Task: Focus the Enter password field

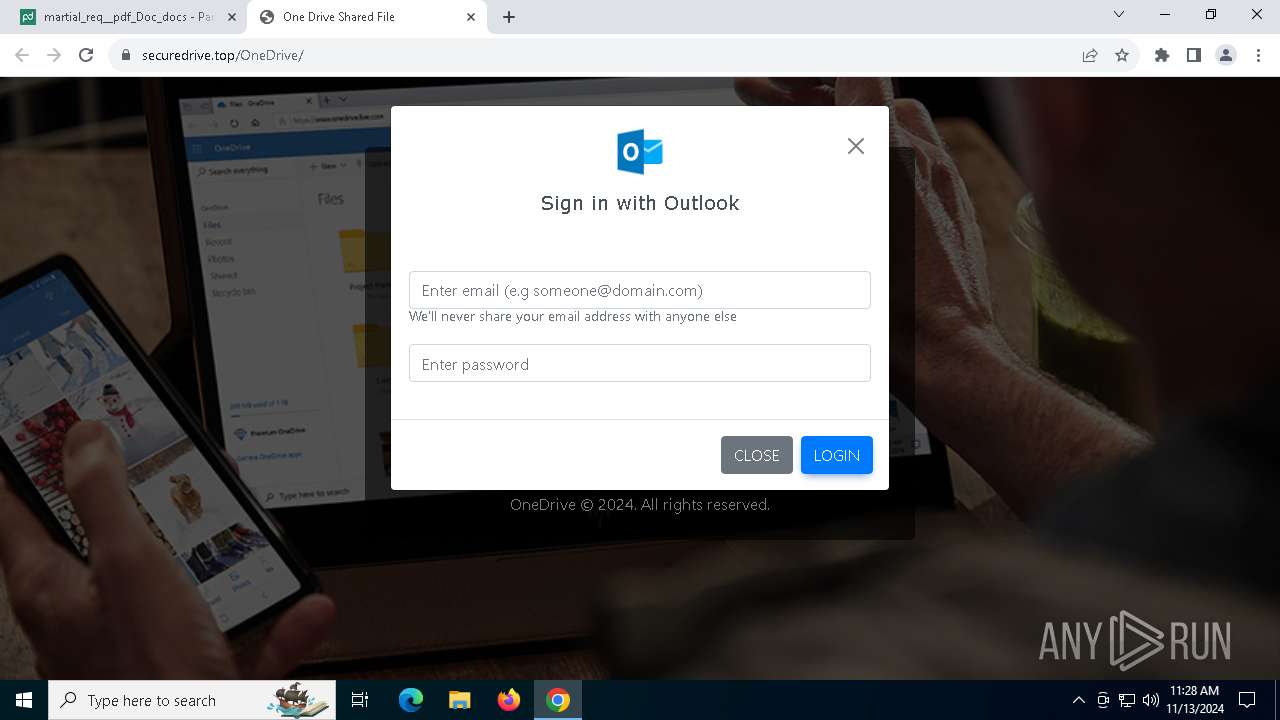Action: [x=640, y=363]
